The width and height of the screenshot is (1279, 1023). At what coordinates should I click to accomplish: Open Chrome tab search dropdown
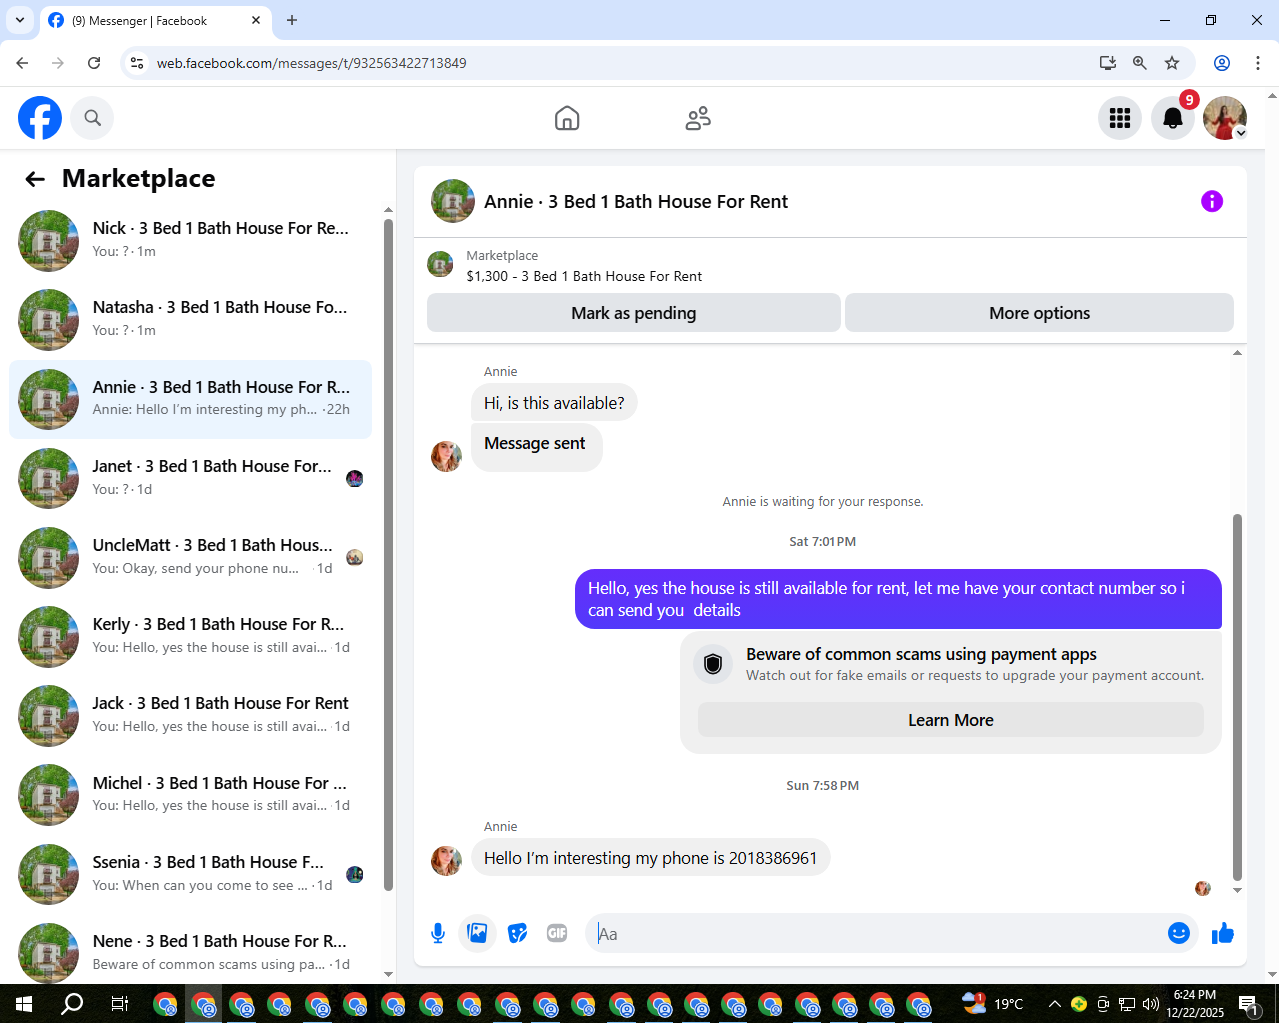pyautogui.click(x=19, y=20)
